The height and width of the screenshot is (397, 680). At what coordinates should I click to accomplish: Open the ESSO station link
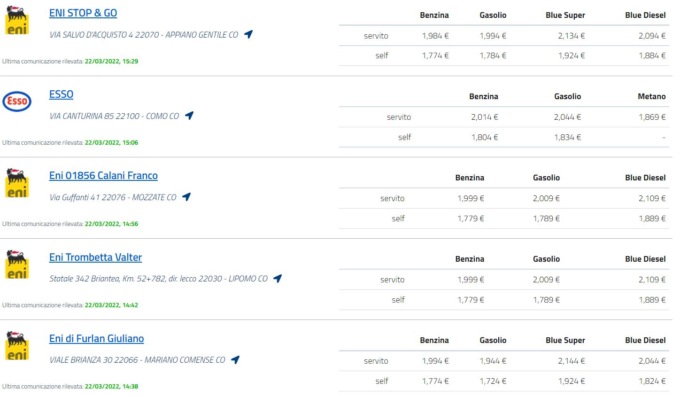coord(61,94)
